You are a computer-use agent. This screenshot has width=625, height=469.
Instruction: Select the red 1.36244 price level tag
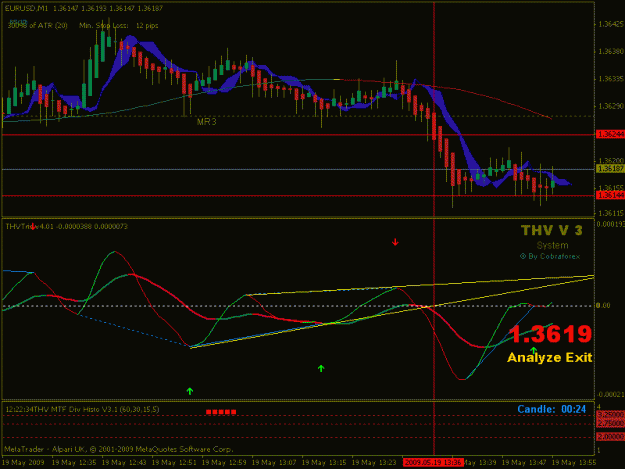click(x=610, y=134)
